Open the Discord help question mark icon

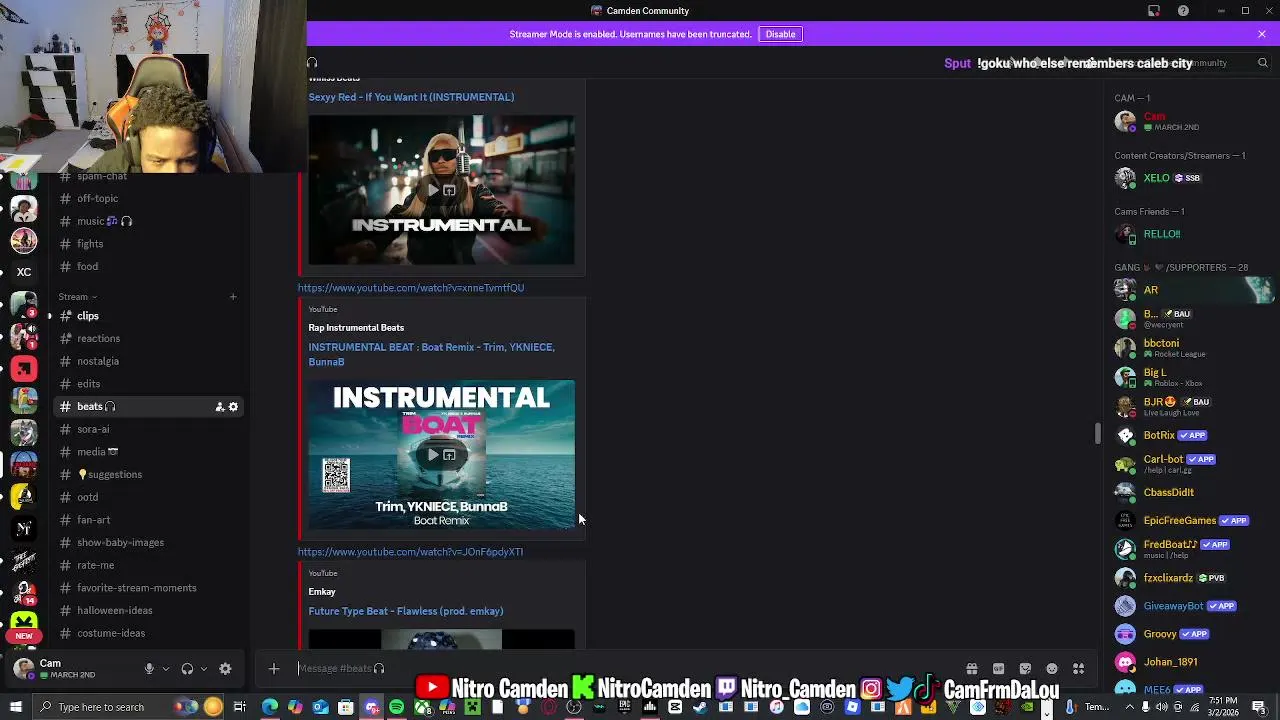pos(1183,11)
